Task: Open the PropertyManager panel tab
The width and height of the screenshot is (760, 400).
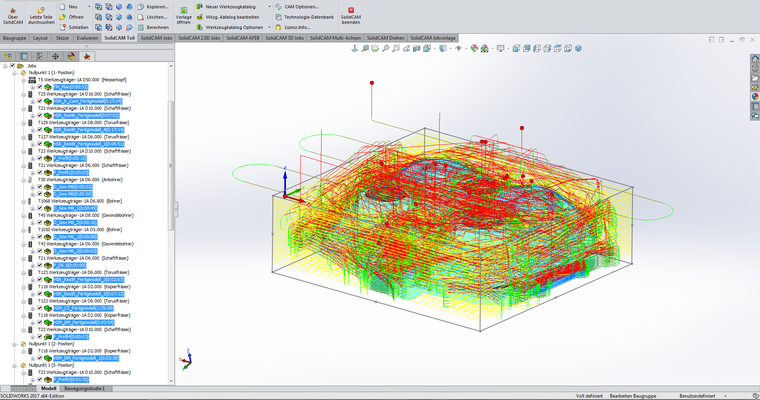Action: [24, 56]
